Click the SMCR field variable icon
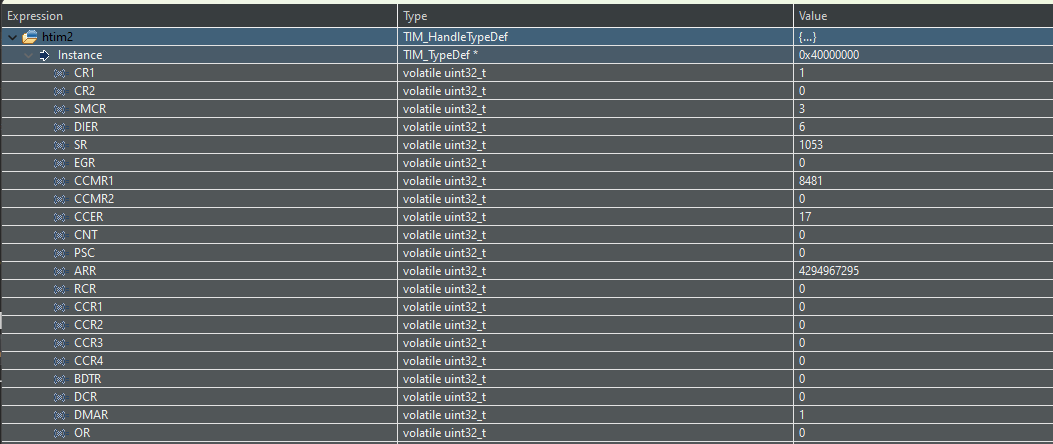The width and height of the screenshot is (1053, 444). point(60,109)
